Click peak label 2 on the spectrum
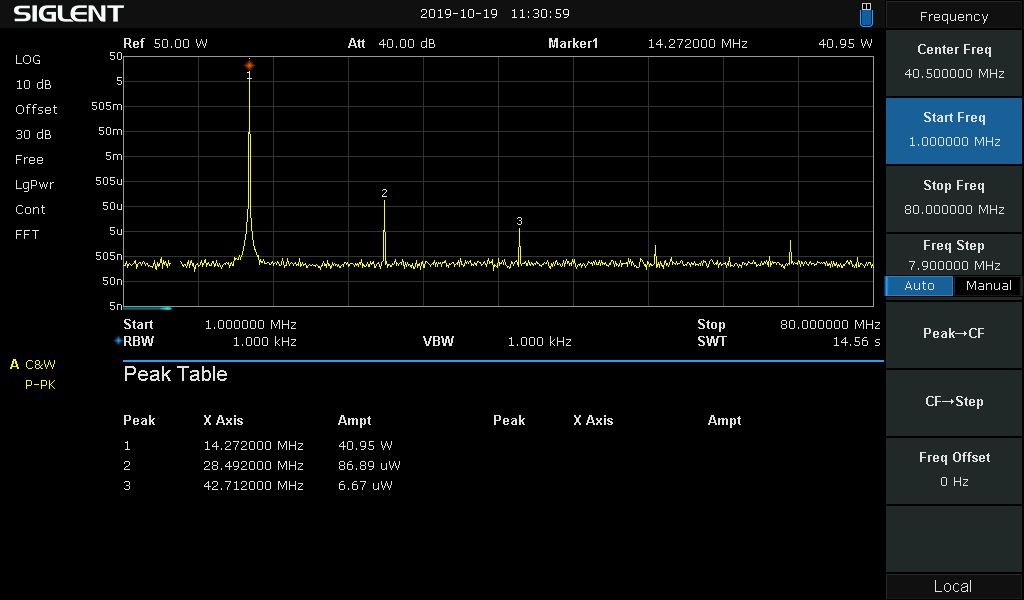1024x600 pixels. click(x=384, y=193)
